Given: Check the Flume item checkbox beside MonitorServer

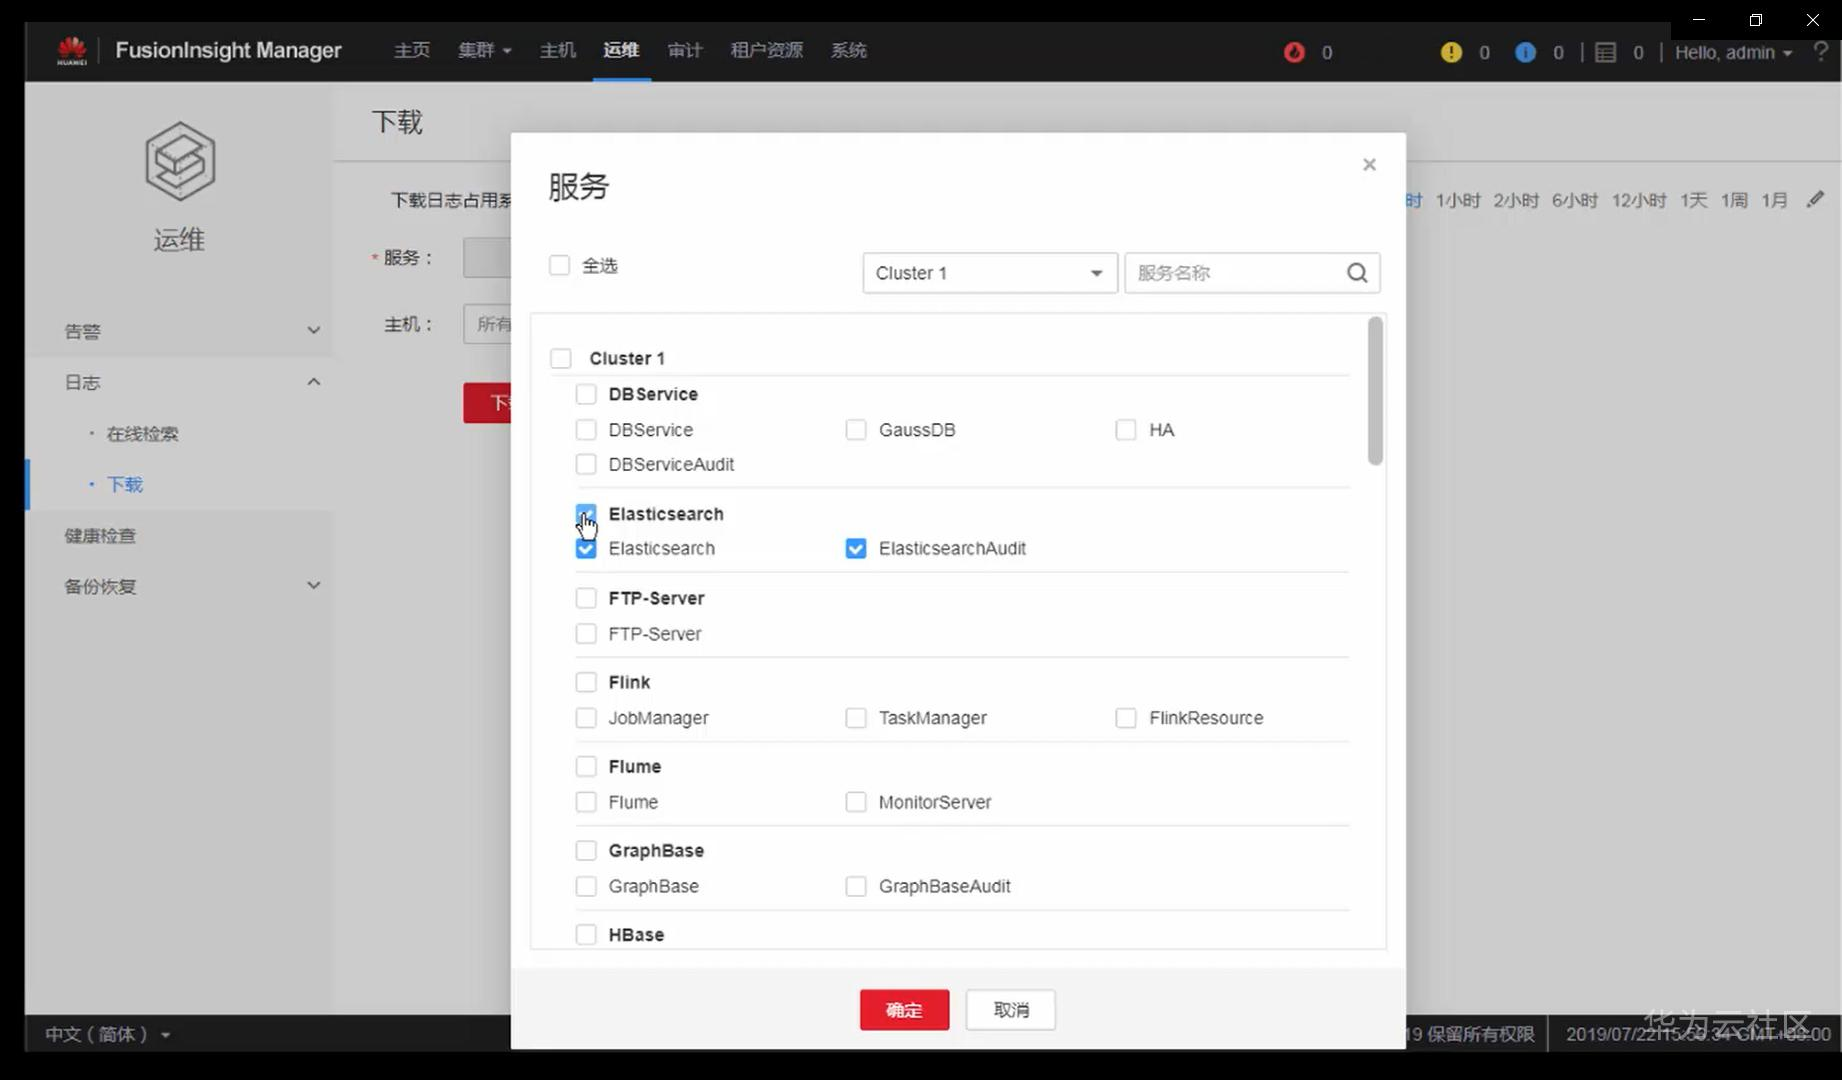Looking at the screenshot, I should 586,802.
